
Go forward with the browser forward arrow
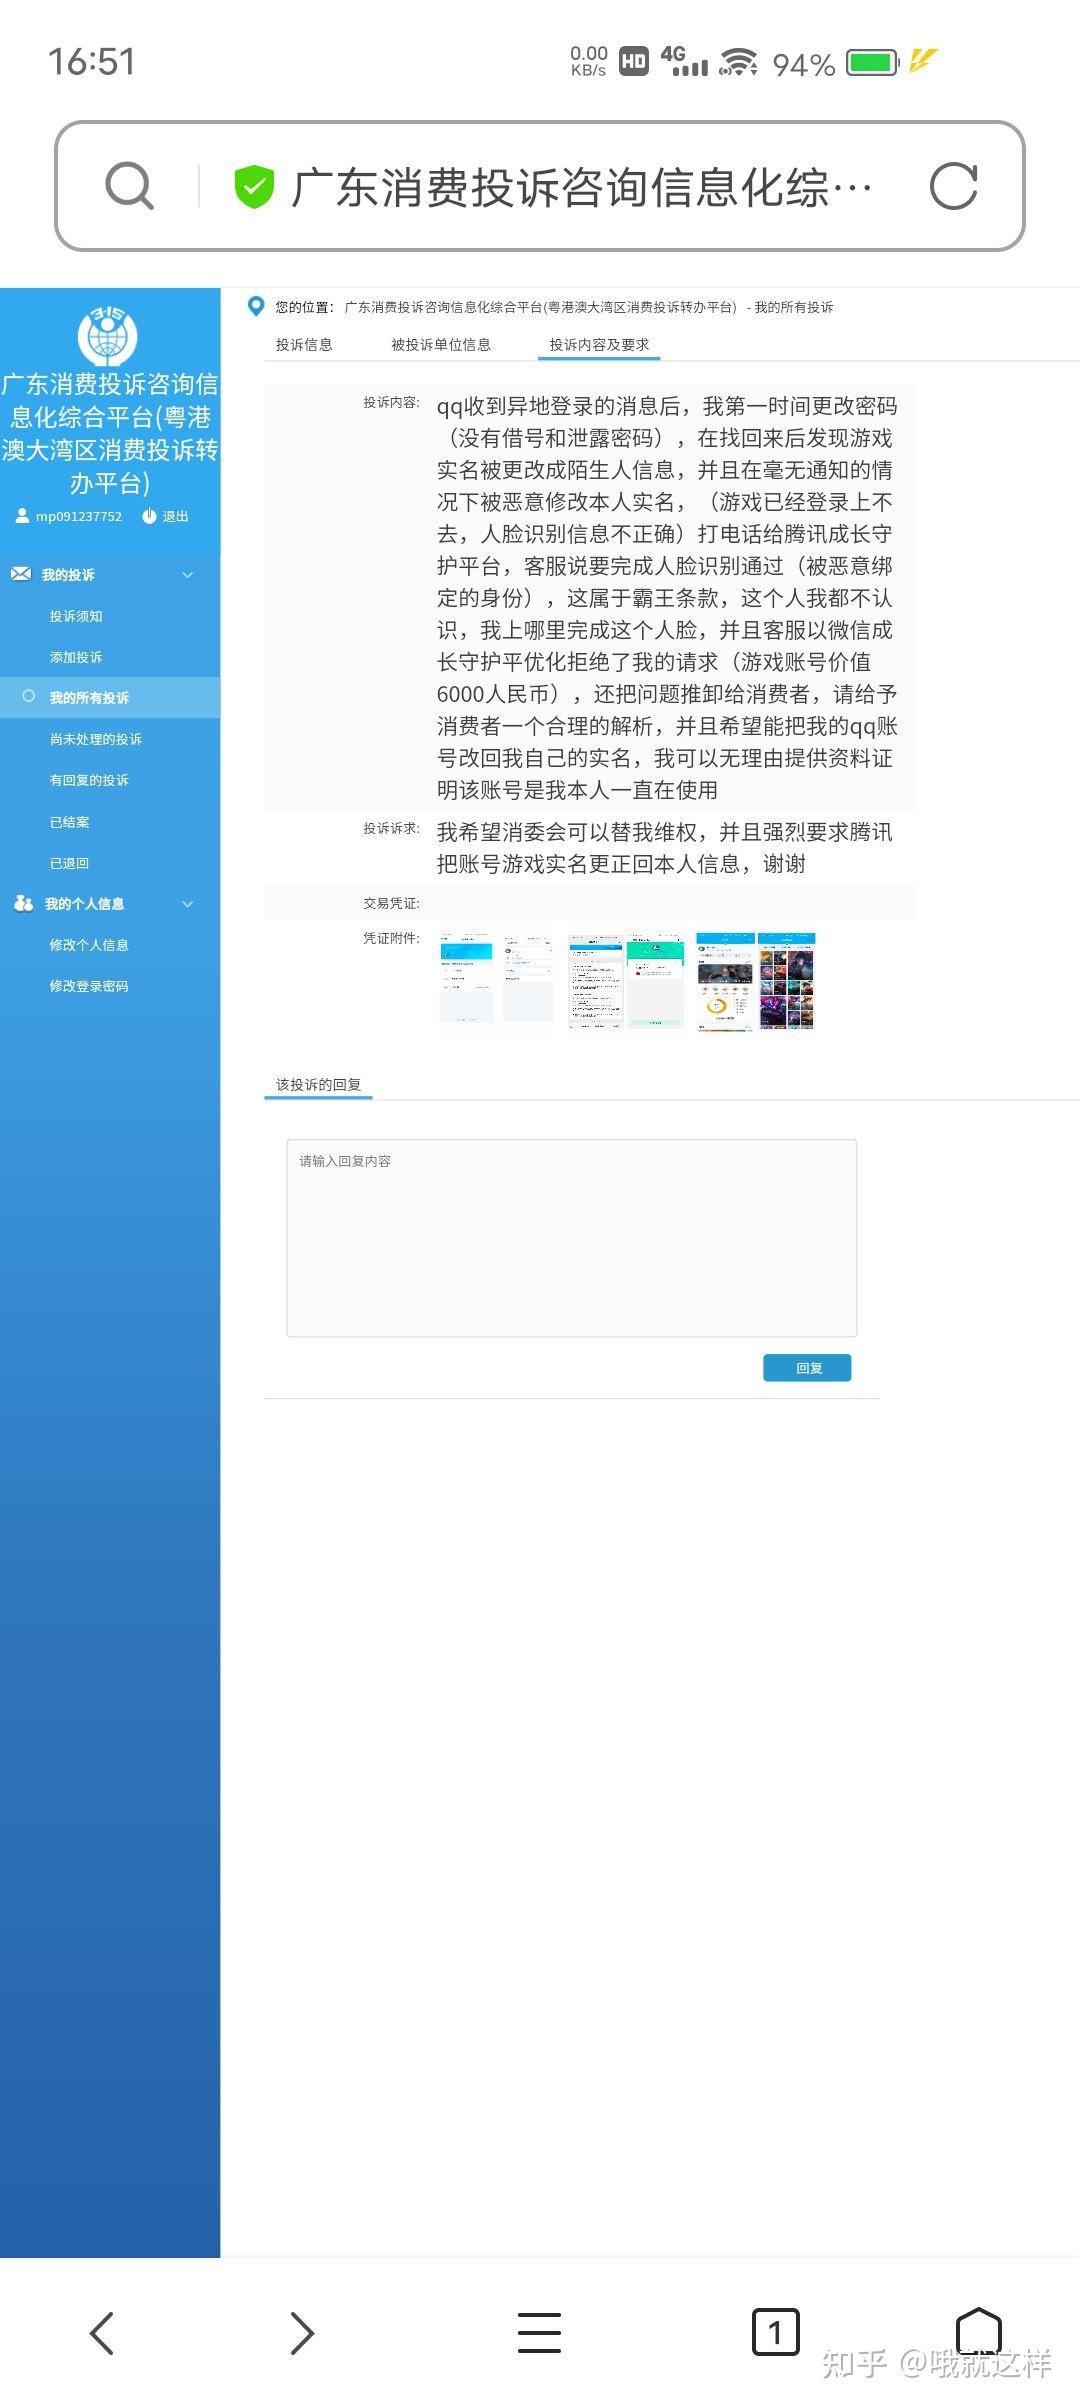(302, 2333)
